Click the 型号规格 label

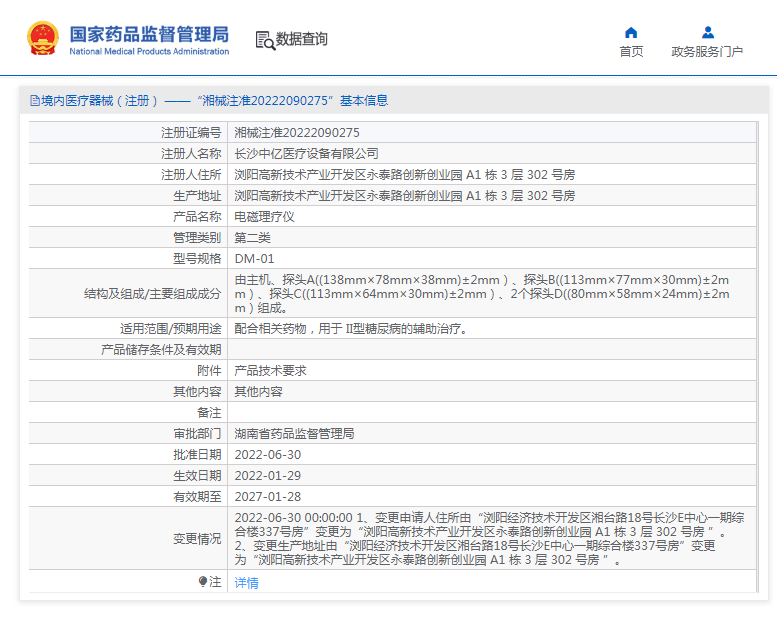[x=197, y=259]
